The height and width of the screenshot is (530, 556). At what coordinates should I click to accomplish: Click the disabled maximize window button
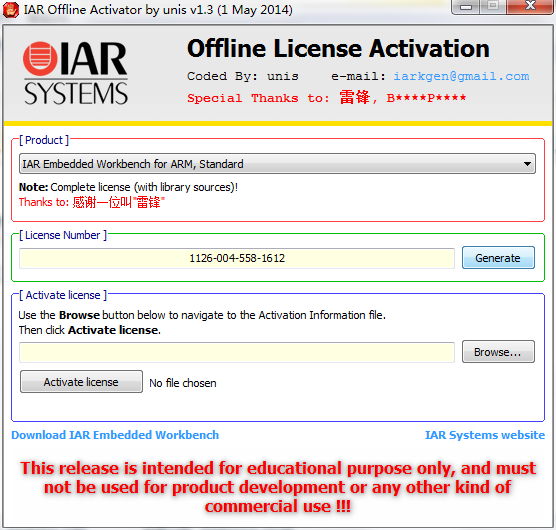coord(493,6)
